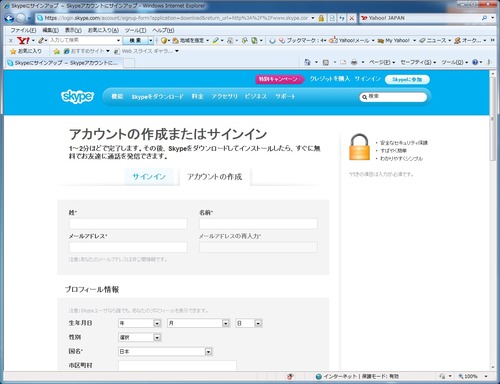Image resolution: width=500 pixels, height=384 pixels.
Task: Click the 市区町村 input field
Action: click(x=177, y=365)
